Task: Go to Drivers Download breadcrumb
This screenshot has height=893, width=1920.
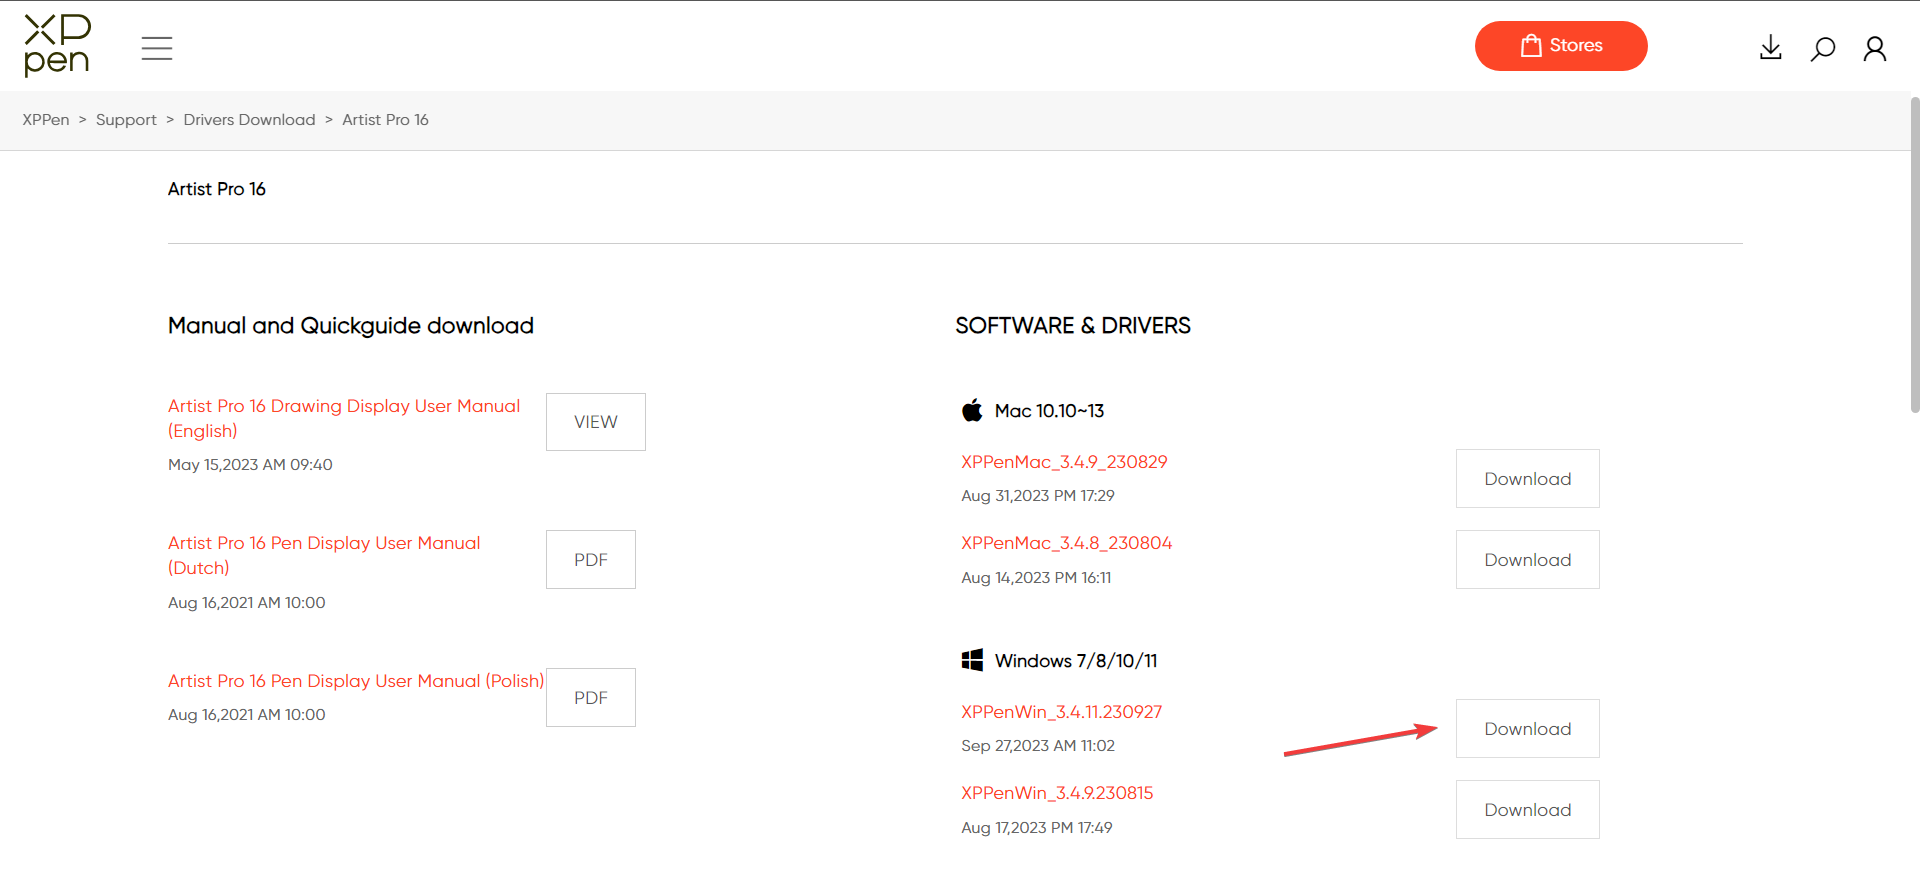Action: click(249, 120)
